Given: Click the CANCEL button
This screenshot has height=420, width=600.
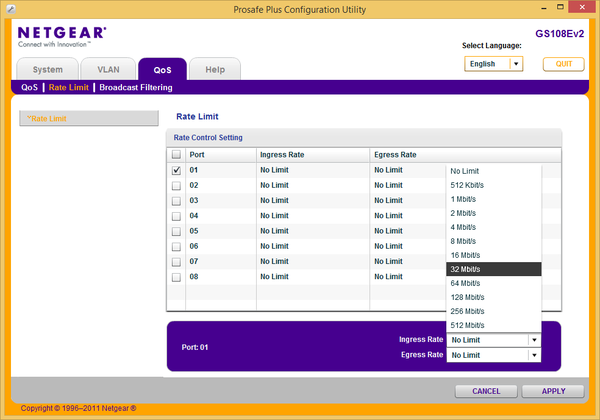Looking at the screenshot, I should click(485, 391).
